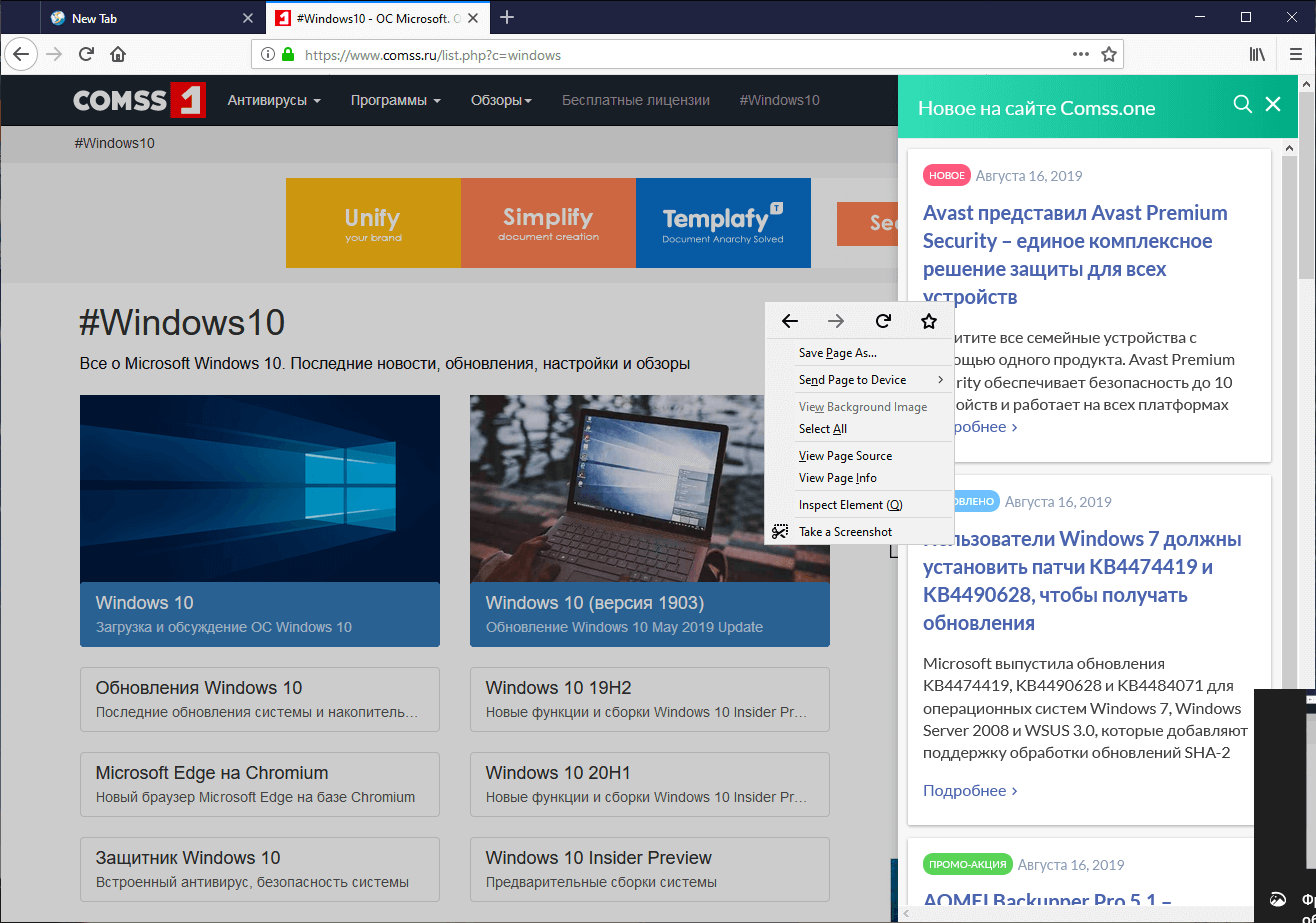This screenshot has height=923, width=1316.
Task: Expand the Программы dropdown menu
Action: point(396,100)
